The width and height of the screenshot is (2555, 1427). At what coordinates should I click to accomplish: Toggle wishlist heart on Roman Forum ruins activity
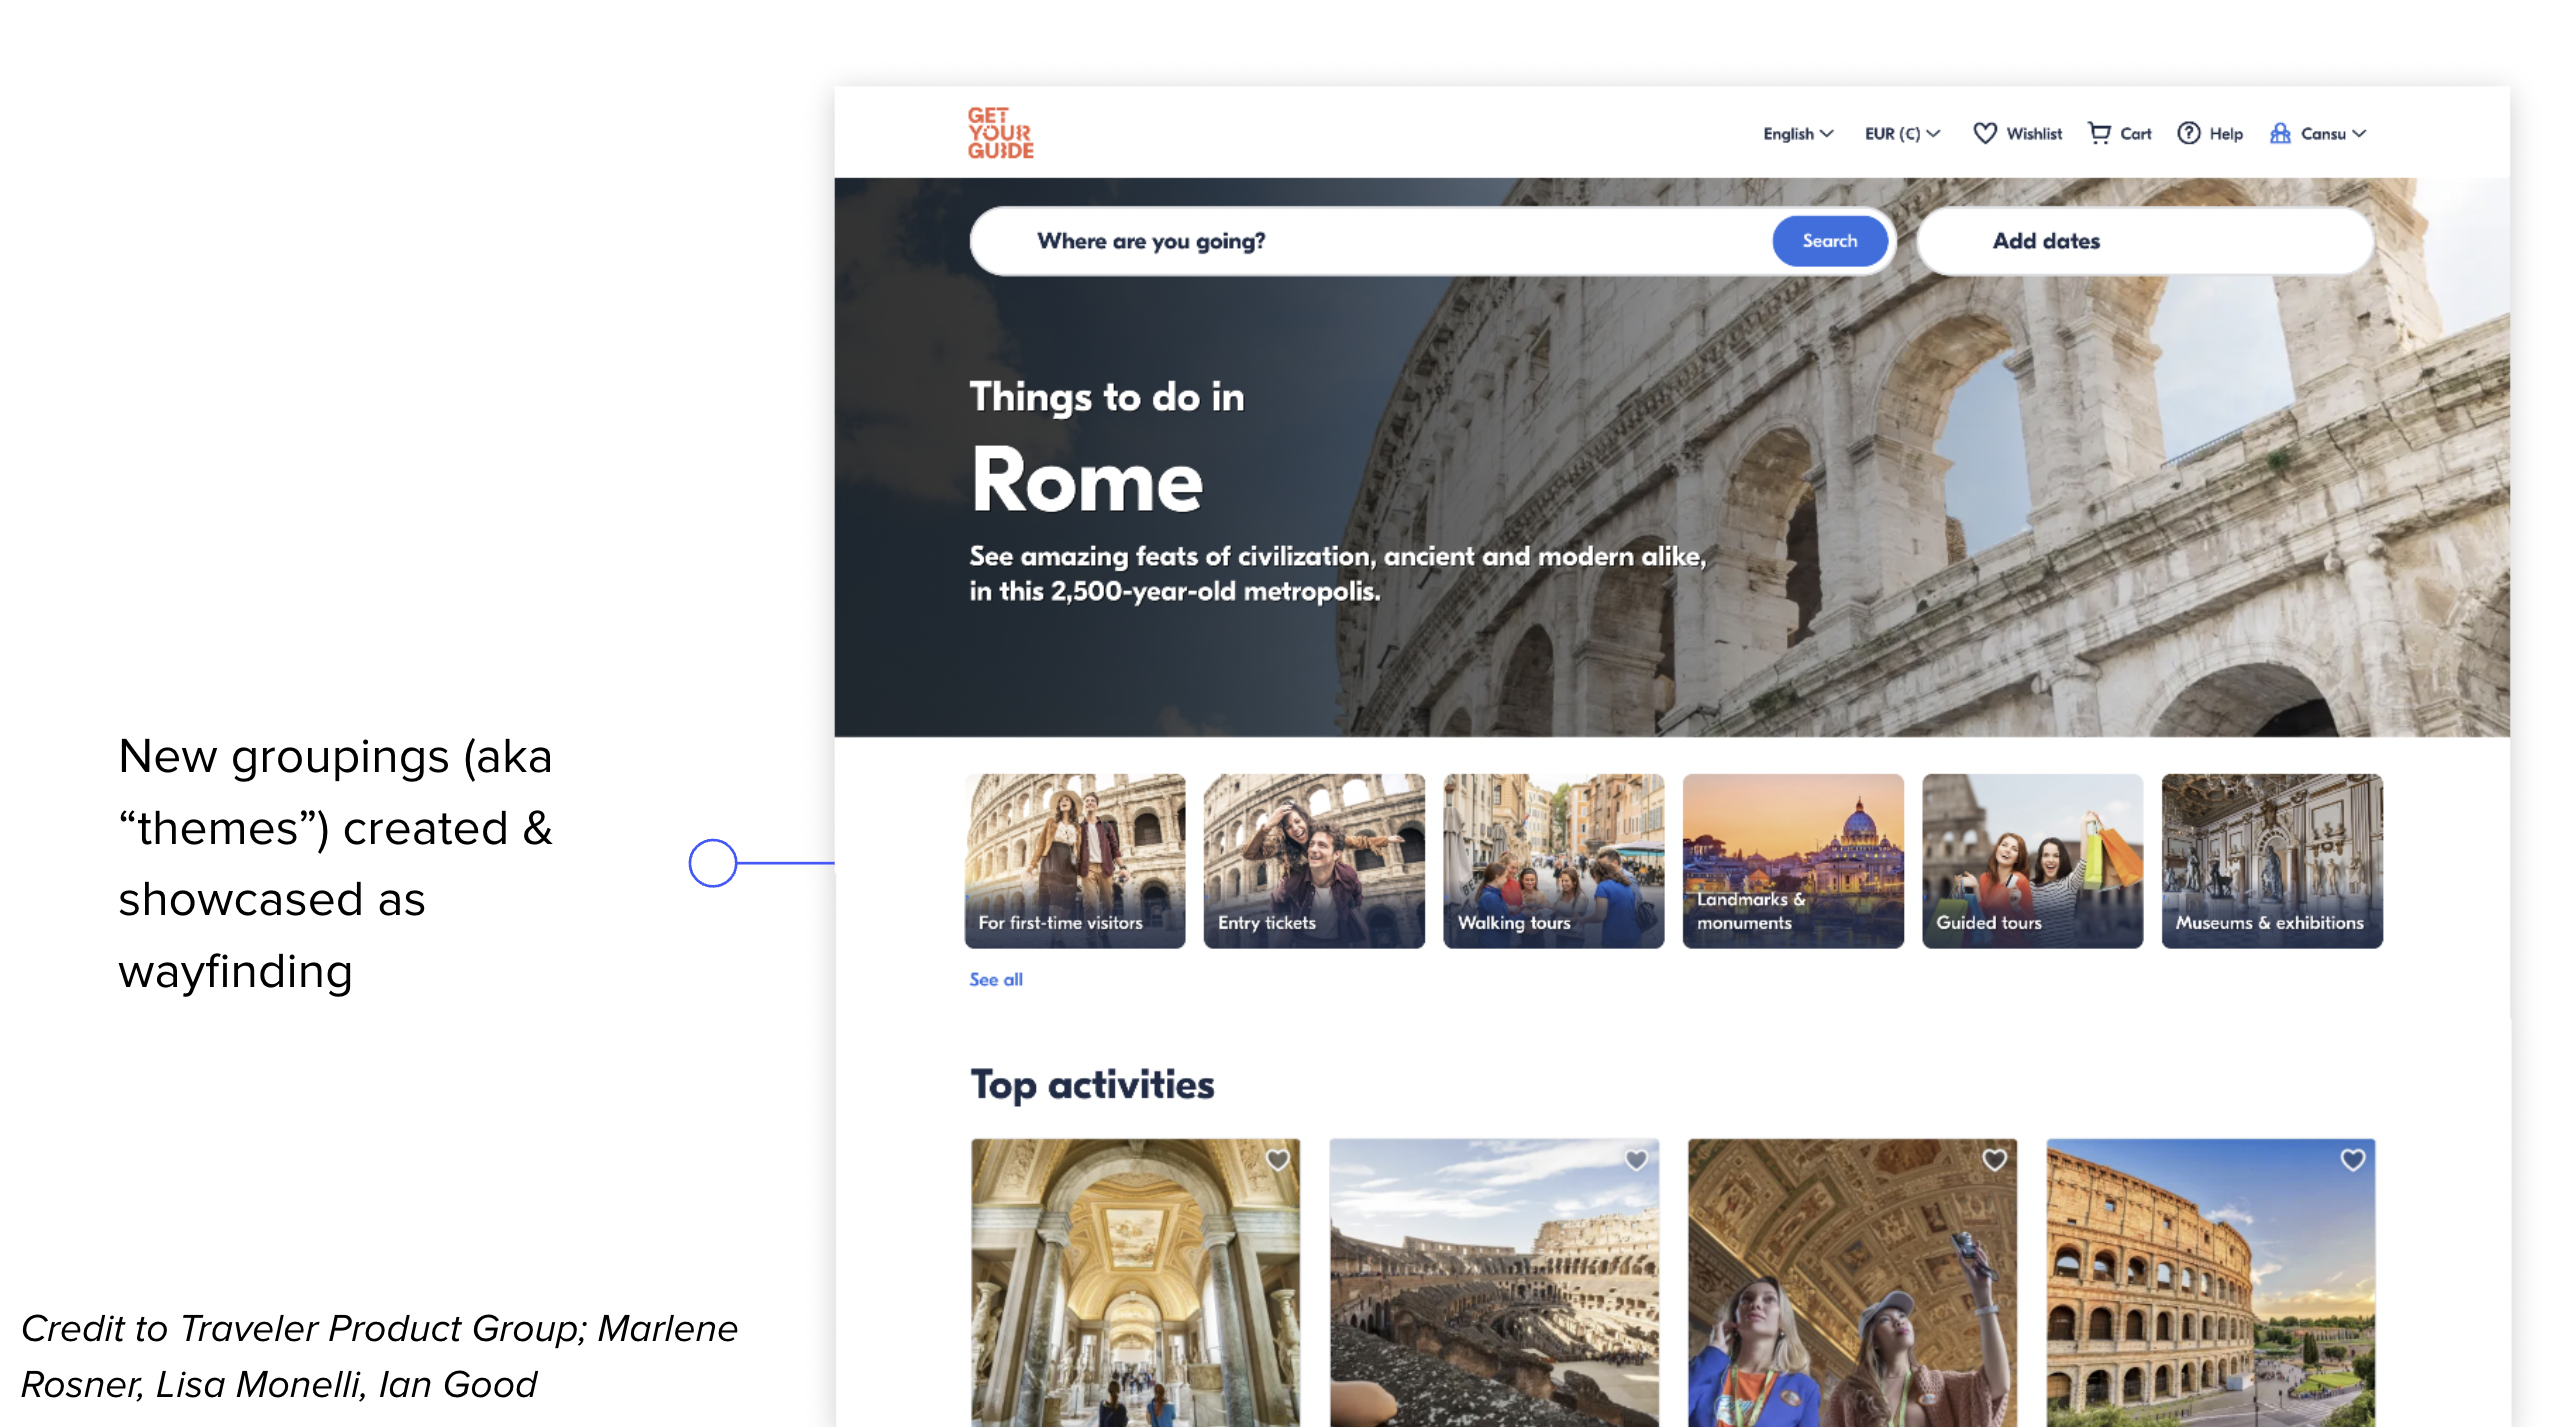pos(1636,1160)
